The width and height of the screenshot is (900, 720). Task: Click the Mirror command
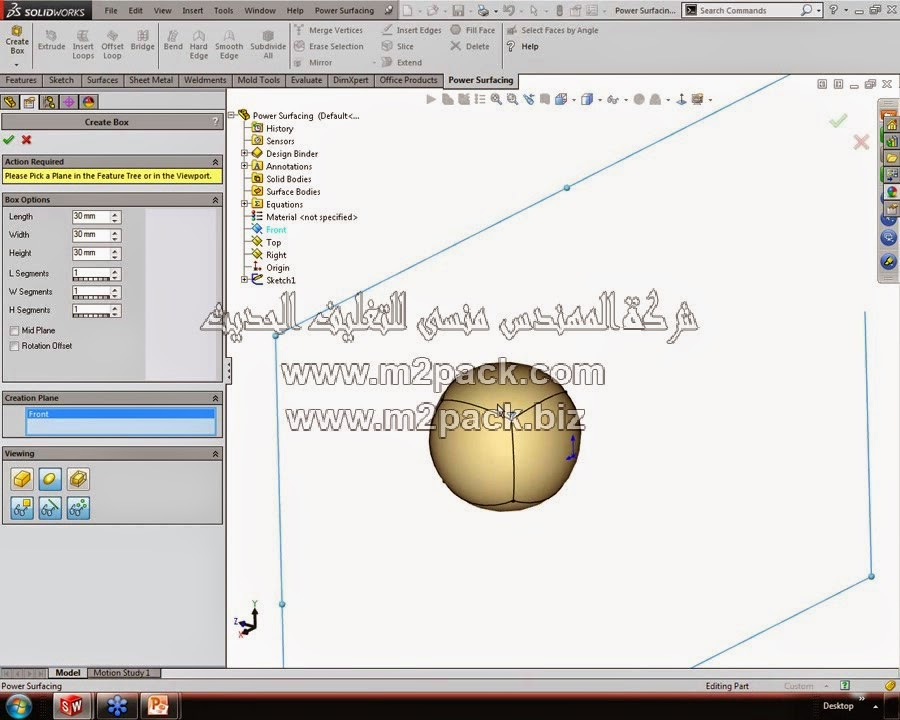(313, 63)
